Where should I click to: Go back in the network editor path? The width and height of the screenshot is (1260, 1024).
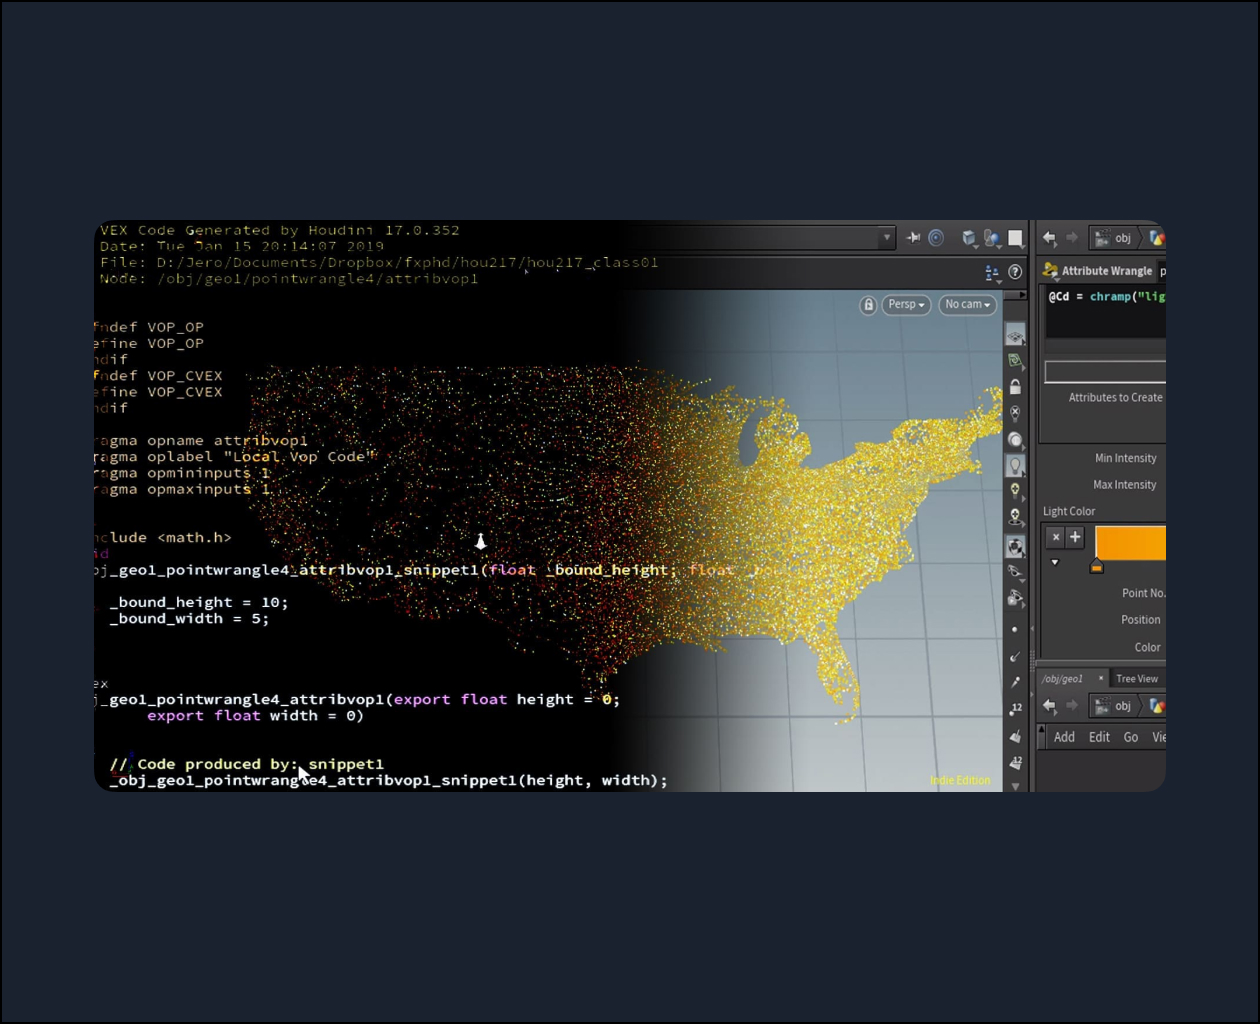[x=1049, y=706]
